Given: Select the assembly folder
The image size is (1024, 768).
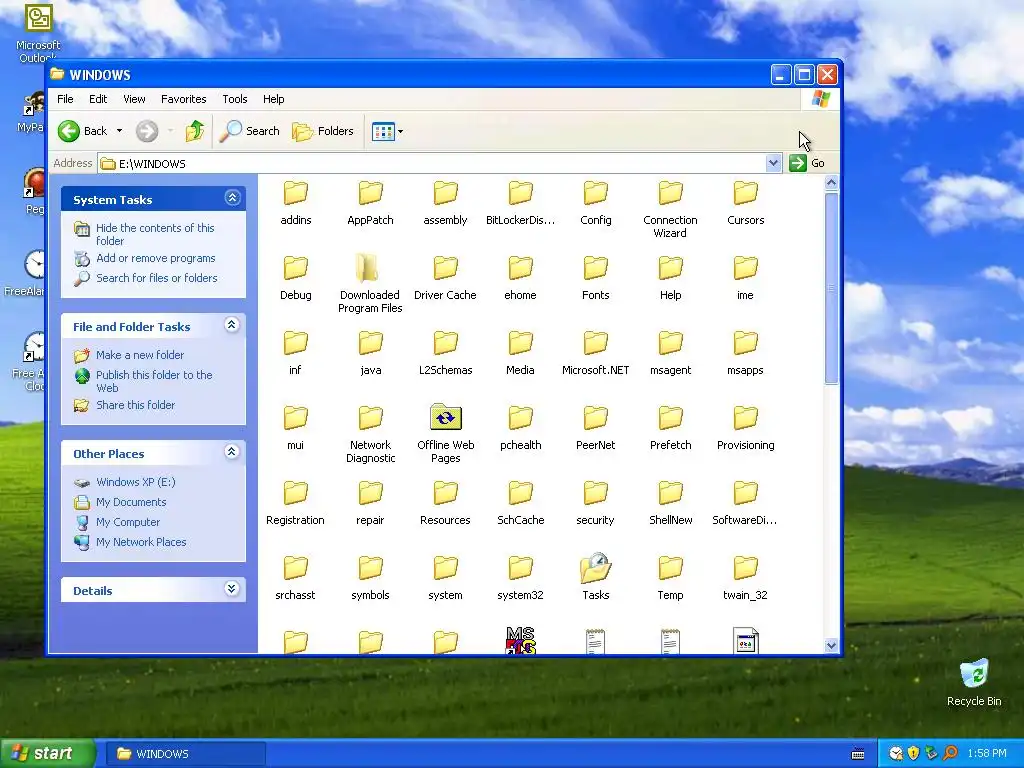Looking at the screenshot, I should 445,203.
